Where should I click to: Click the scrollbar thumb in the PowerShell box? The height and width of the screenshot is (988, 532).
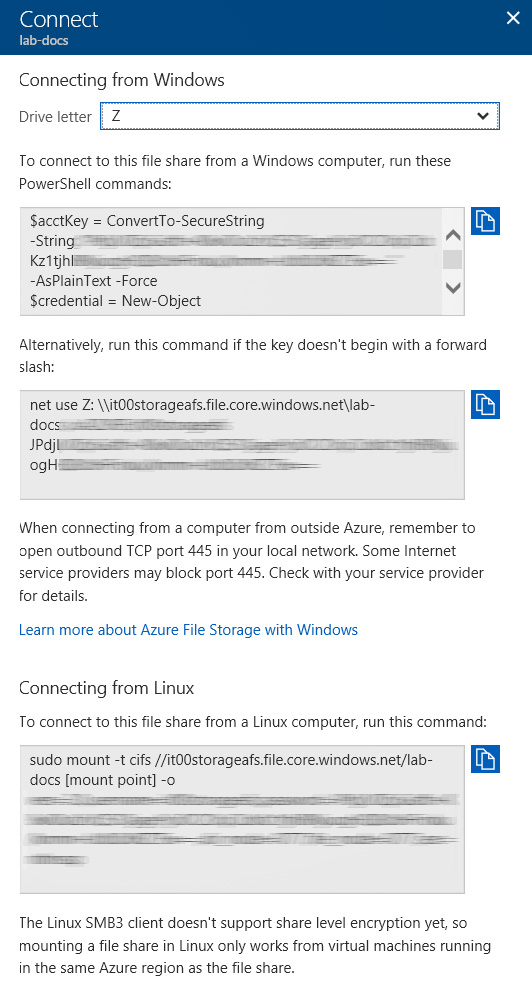pyautogui.click(x=453, y=259)
